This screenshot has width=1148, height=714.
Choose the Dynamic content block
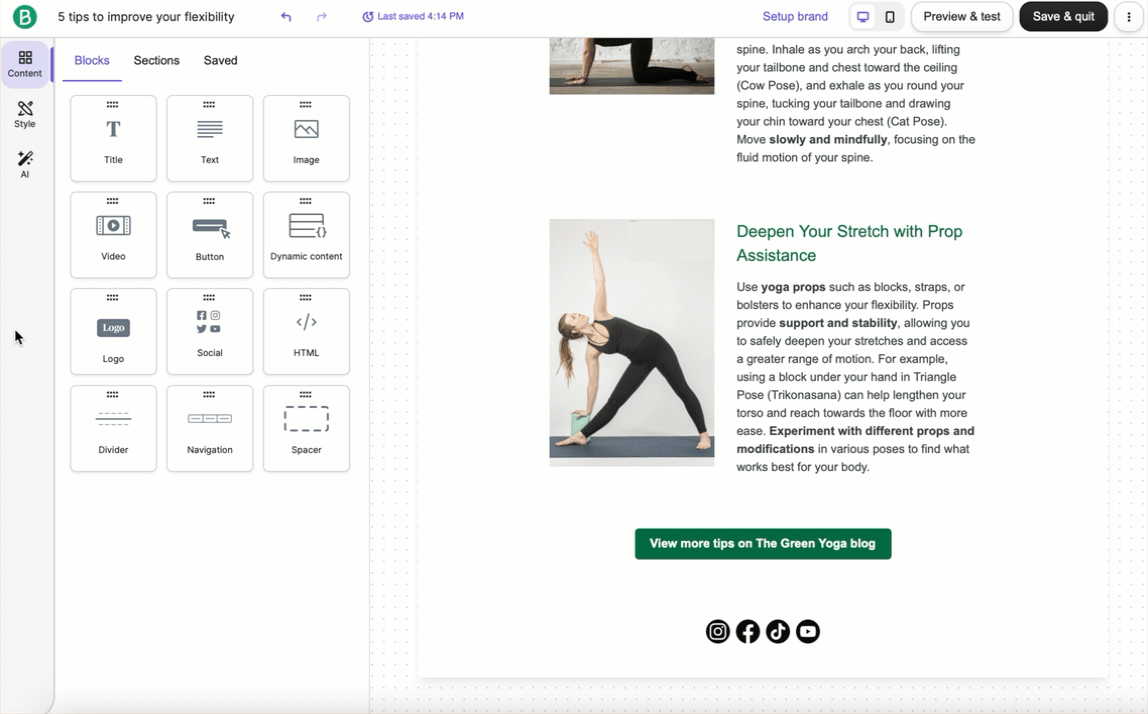tap(306, 235)
